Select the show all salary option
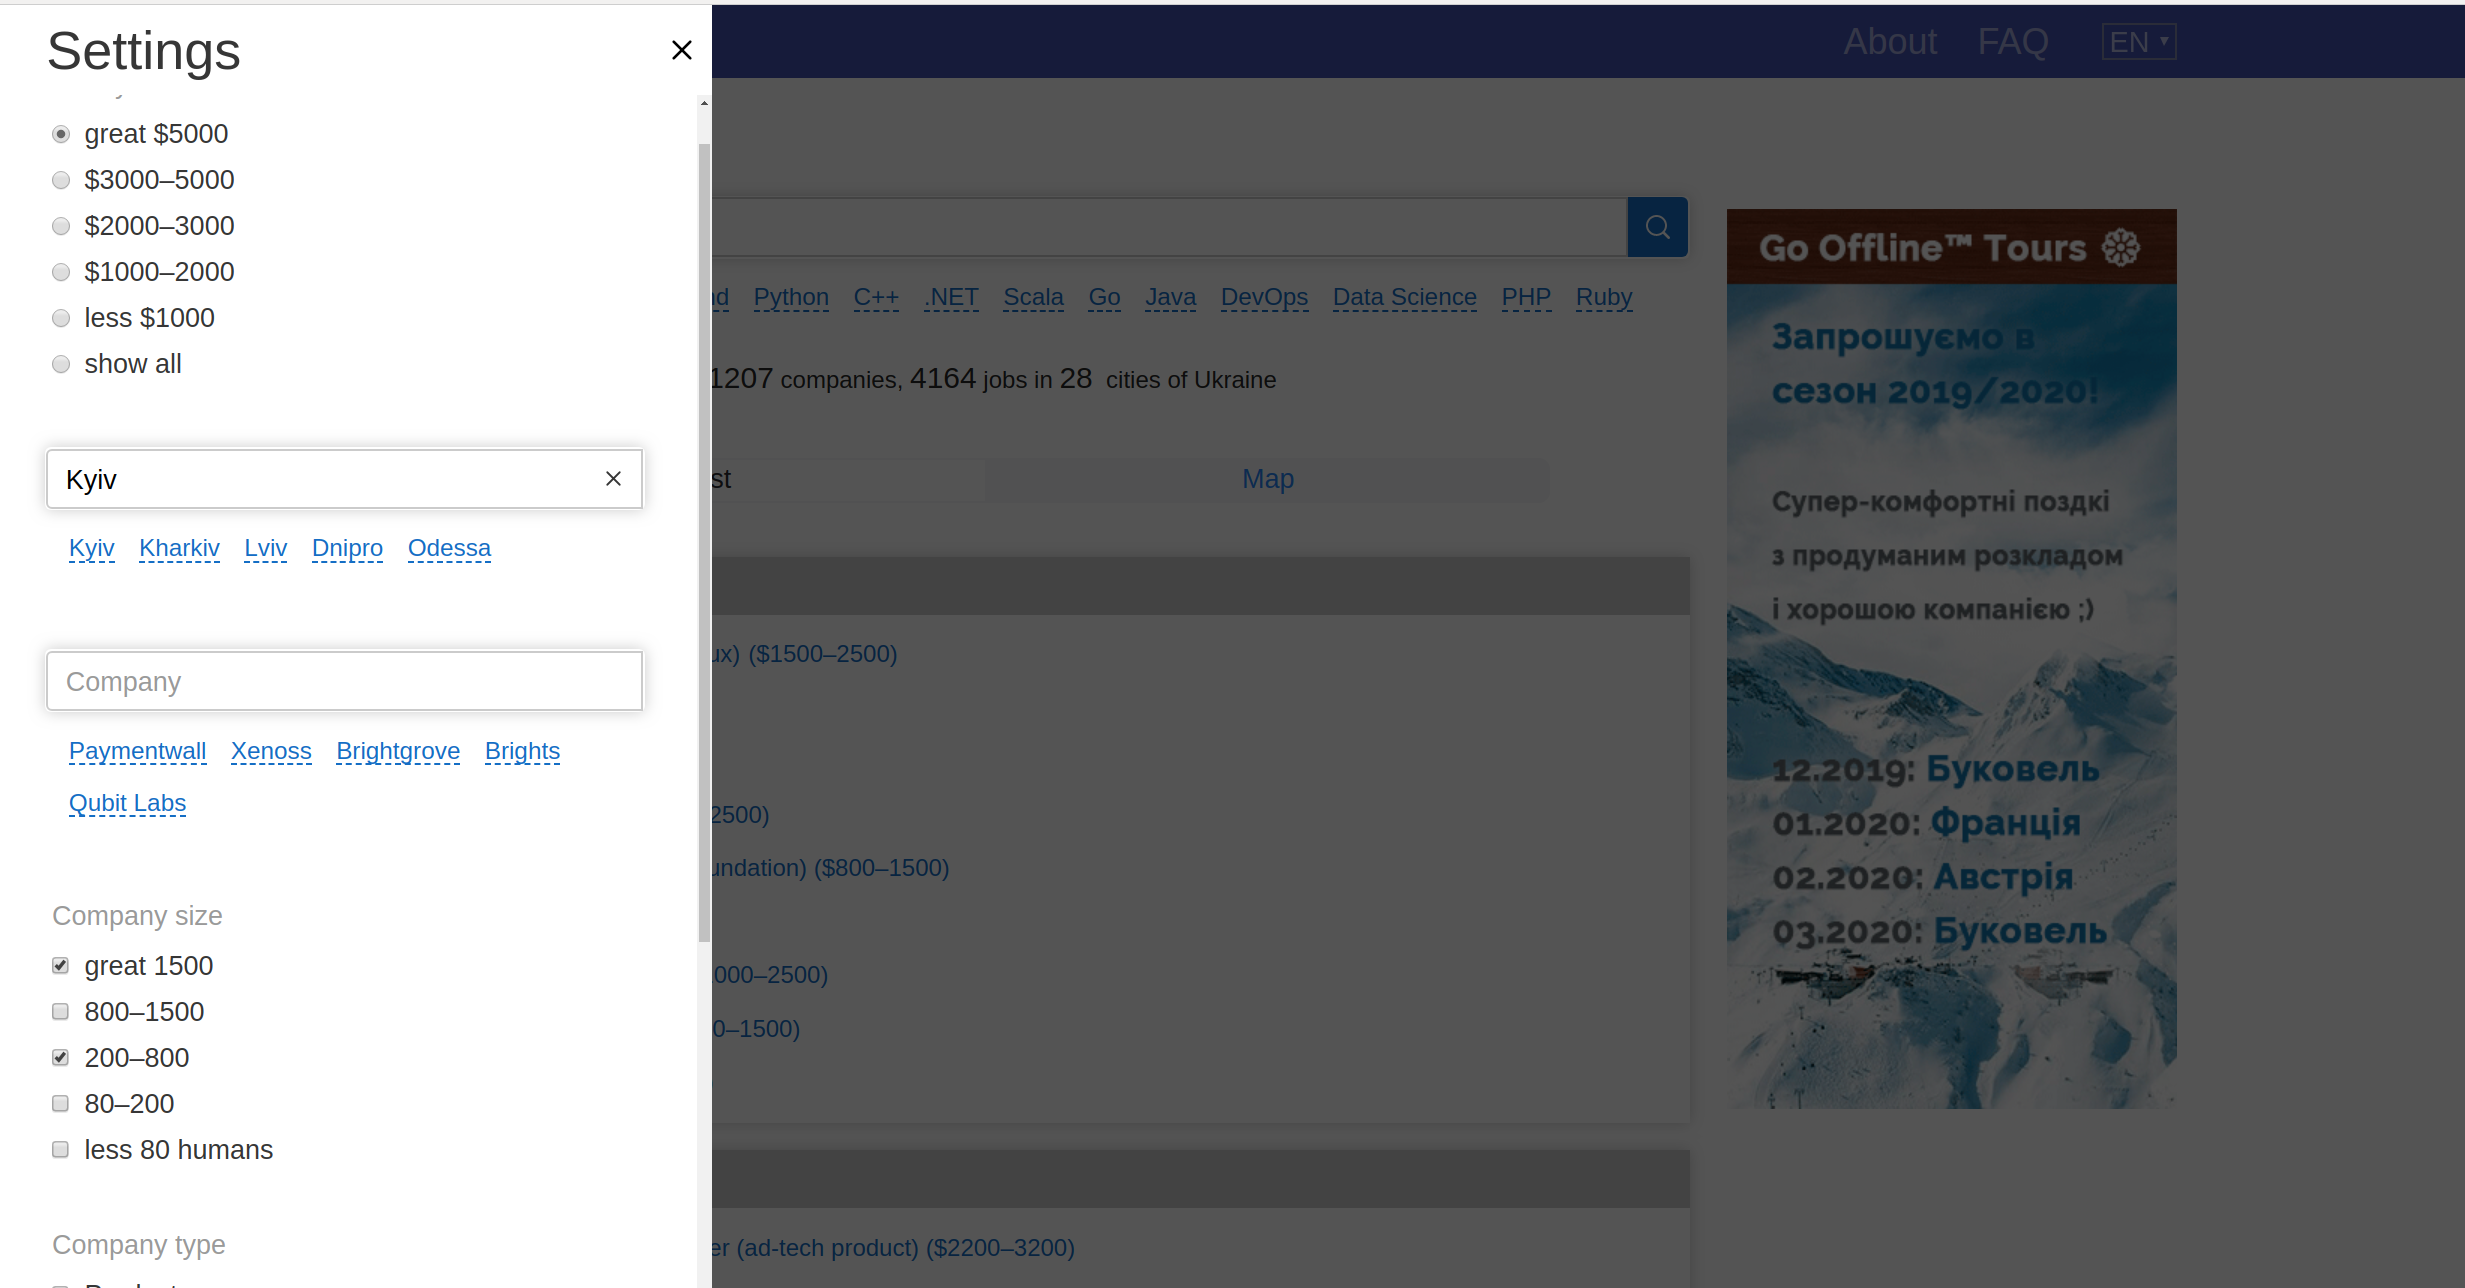The image size is (2465, 1288). coord(61,364)
